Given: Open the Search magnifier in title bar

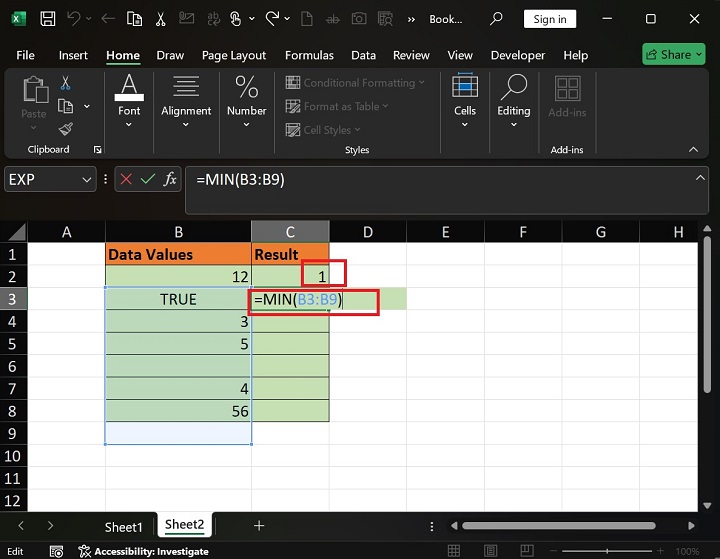Looking at the screenshot, I should pyautogui.click(x=496, y=19).
